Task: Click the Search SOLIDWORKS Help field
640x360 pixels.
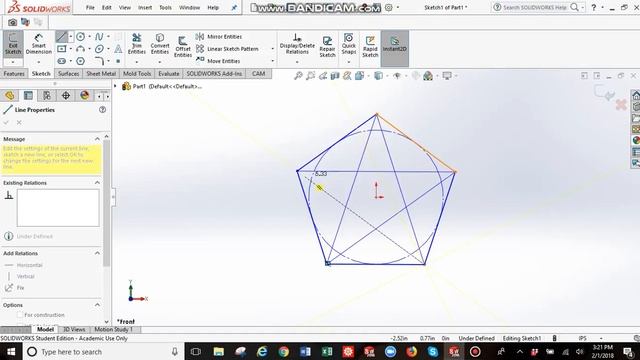Action: click(534, 7)
